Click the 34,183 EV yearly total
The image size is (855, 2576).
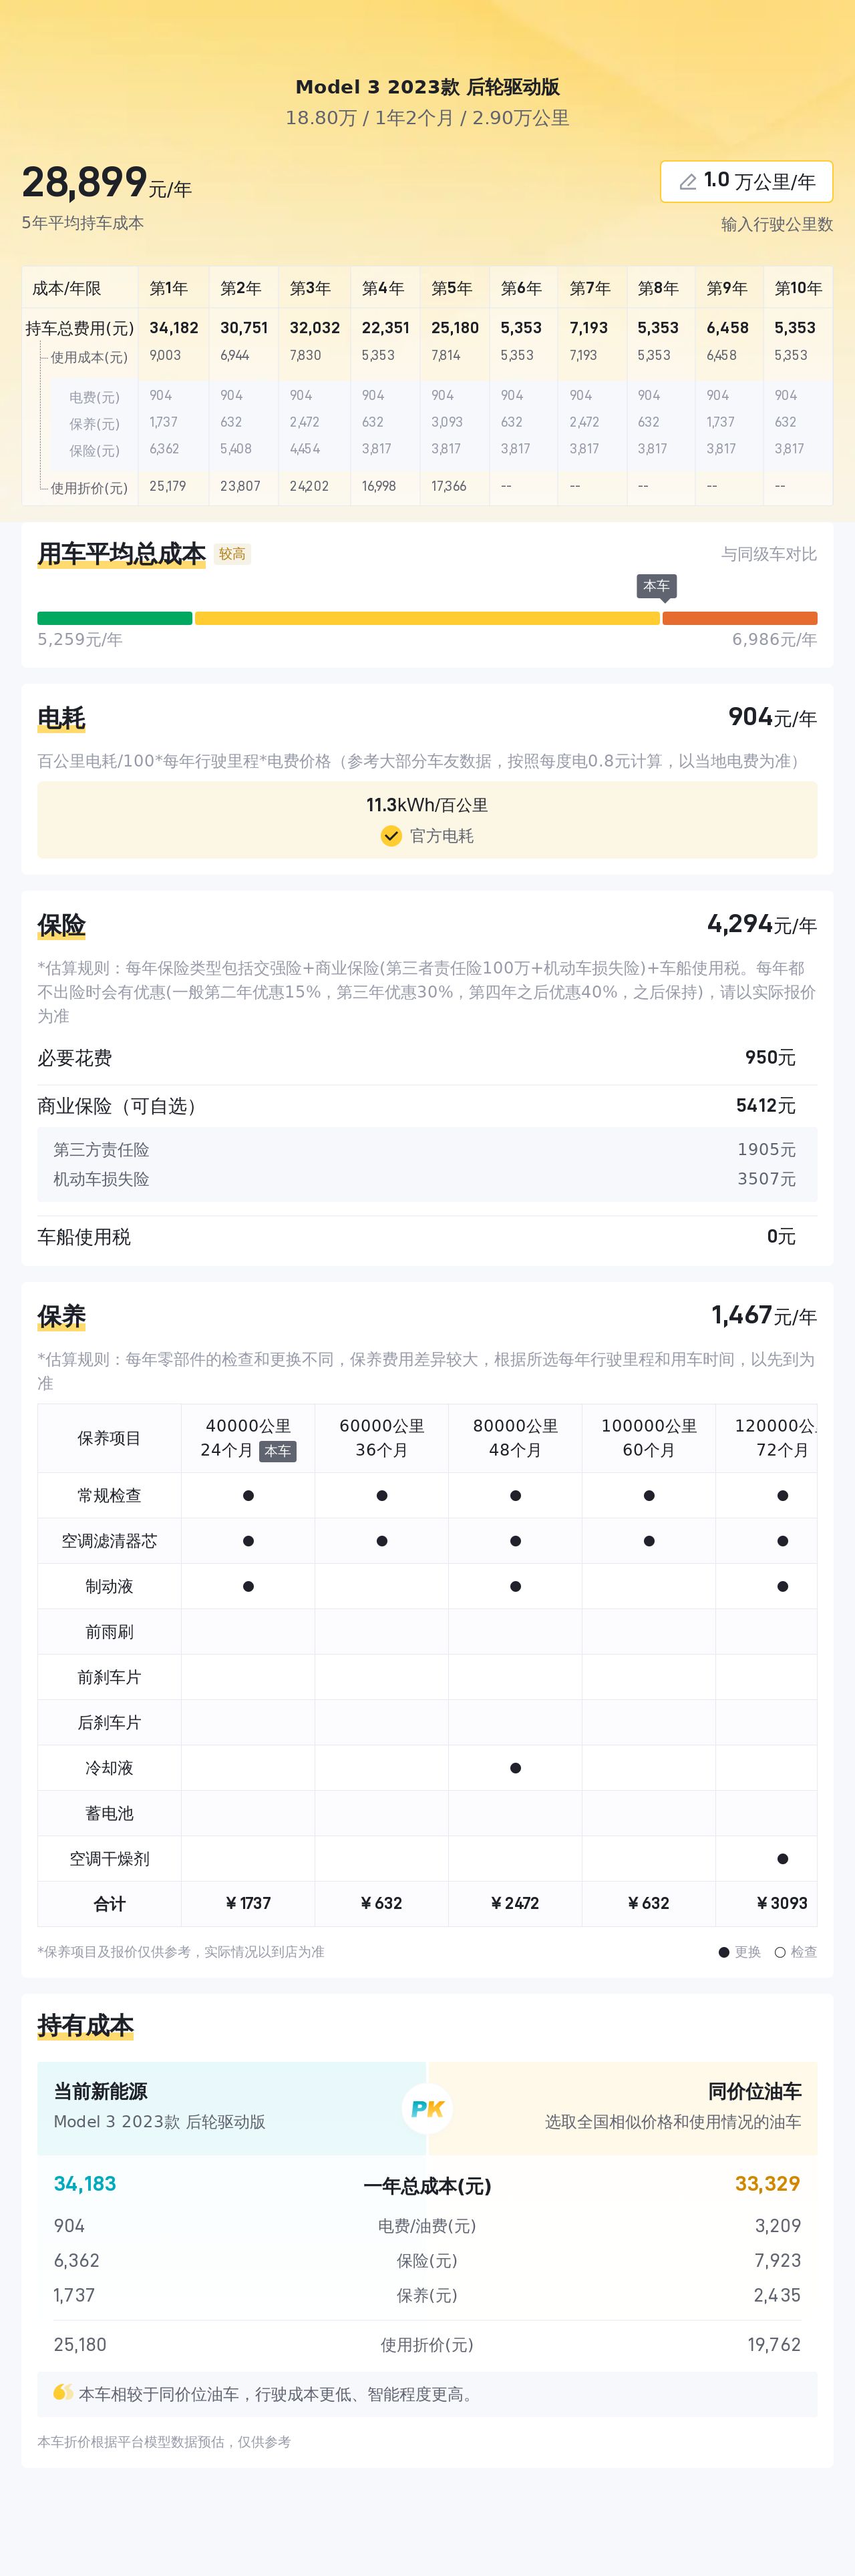click(x=85, y=2183)
